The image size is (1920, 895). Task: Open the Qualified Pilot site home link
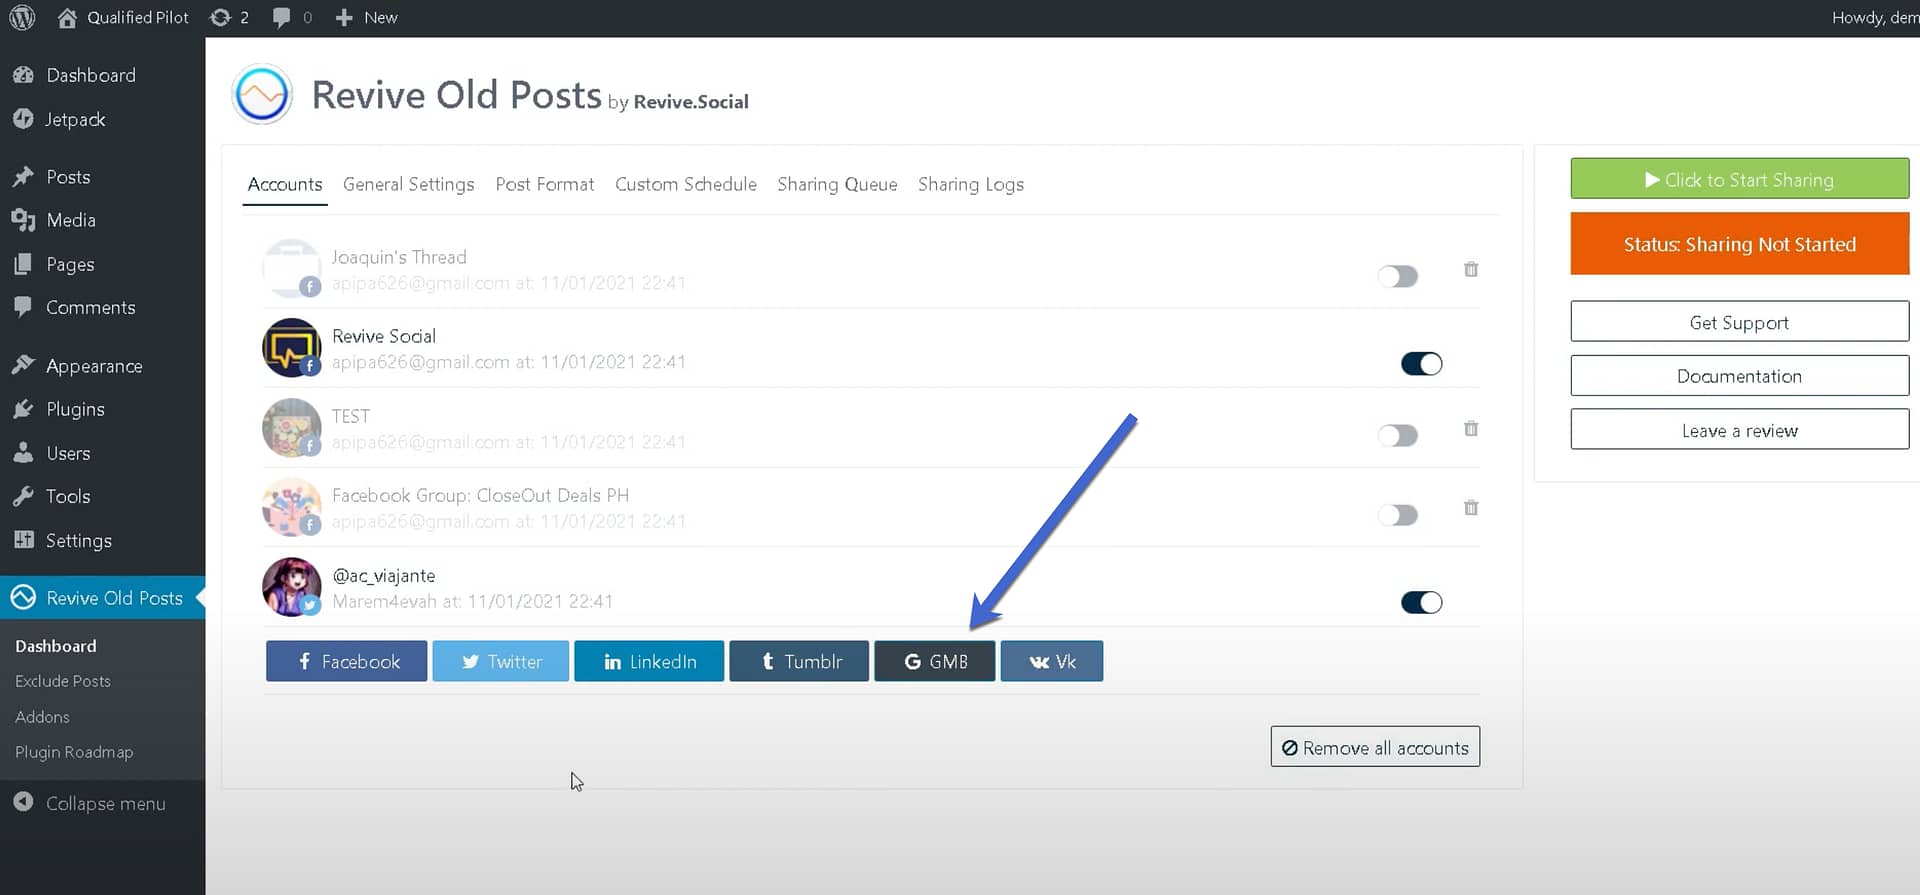point(123,18)
